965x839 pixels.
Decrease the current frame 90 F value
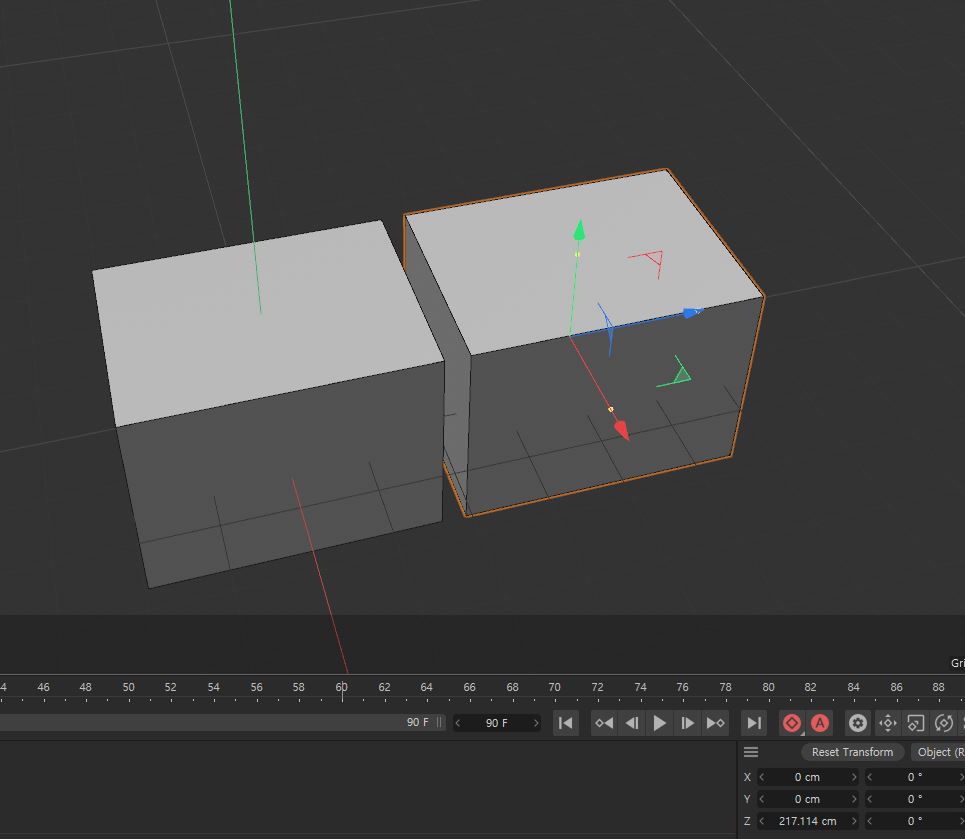[459, 723]
